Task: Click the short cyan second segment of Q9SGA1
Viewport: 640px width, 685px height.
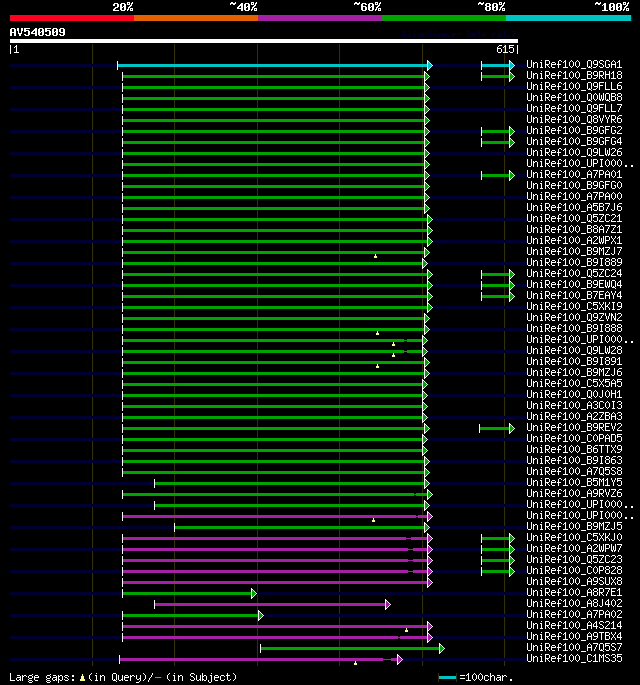Action: (x=498, y=66)
